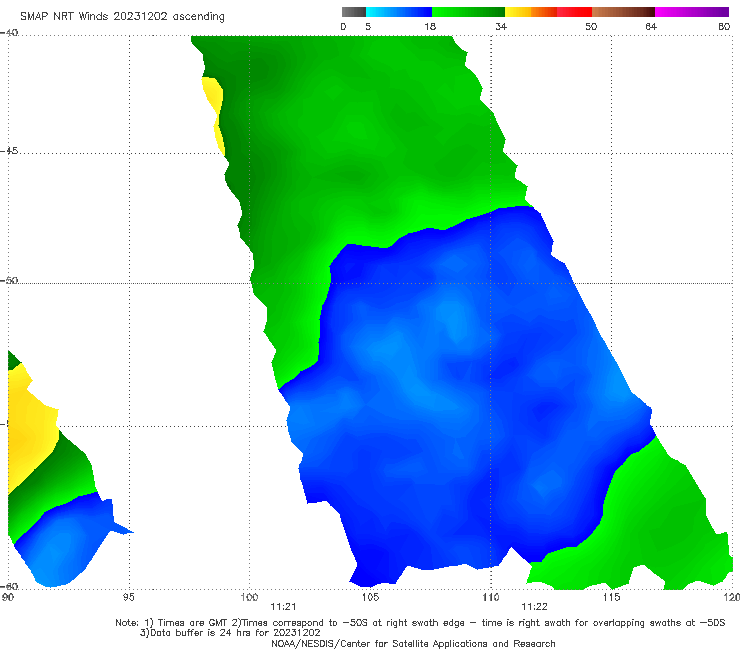740x650 pixels.
Task: Click the note '3)Data buffer is 24 hrs'
Action: click(x=230, y=633)
